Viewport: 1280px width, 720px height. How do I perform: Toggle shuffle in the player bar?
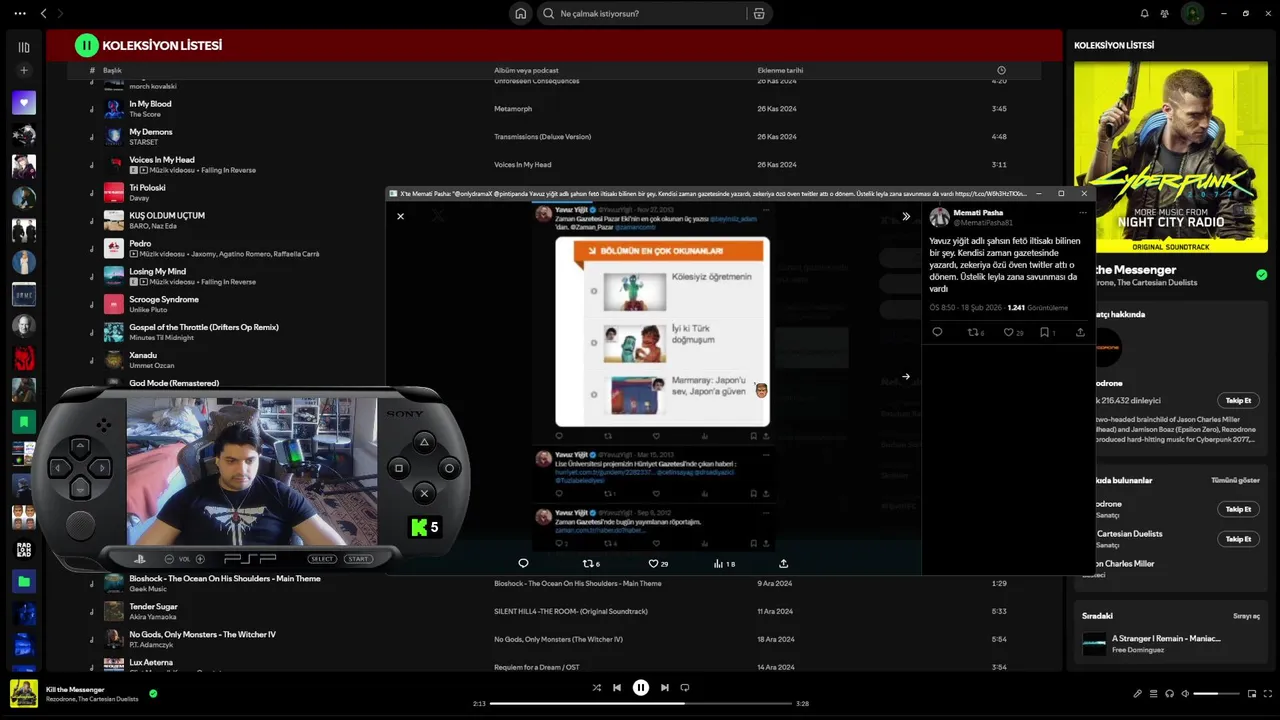tap(597, 688)
